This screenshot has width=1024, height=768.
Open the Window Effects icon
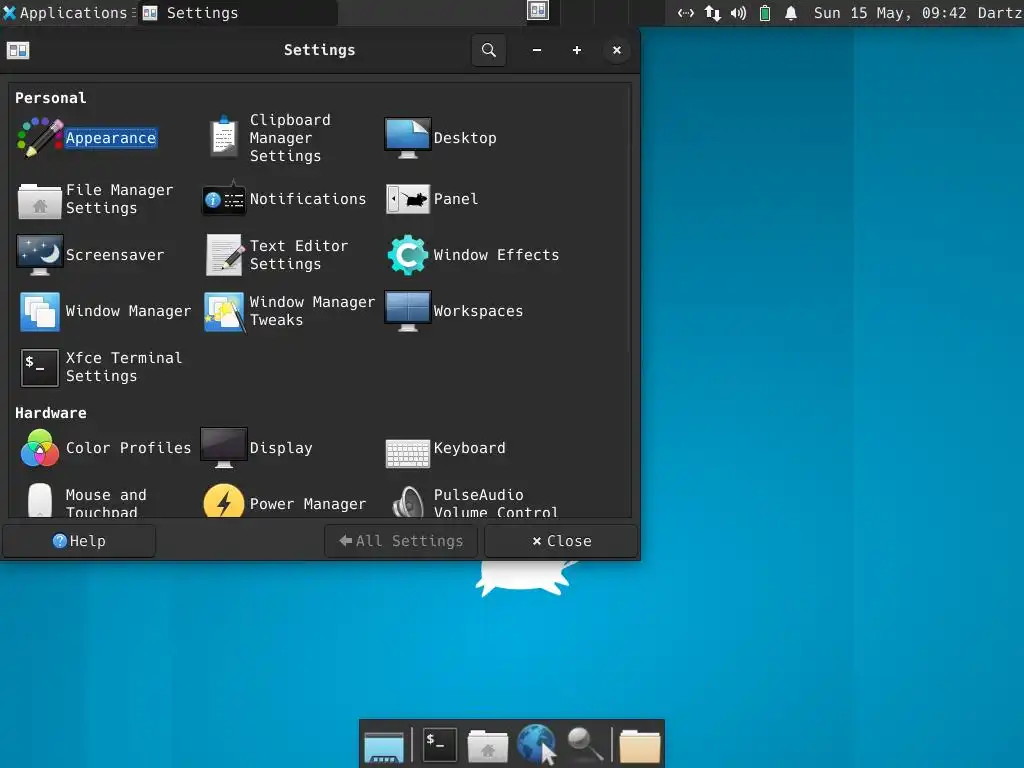coord(408,255)
